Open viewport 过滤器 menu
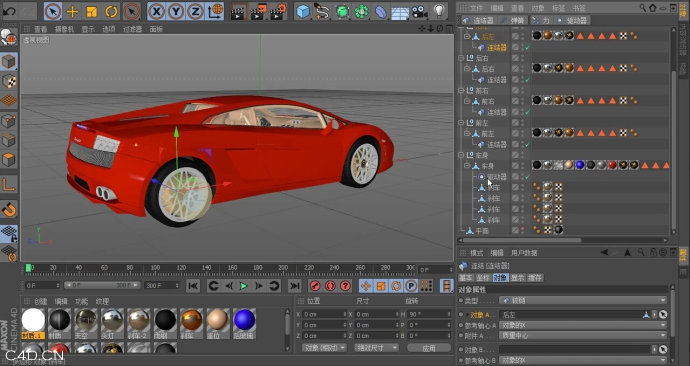The image size is (690, 366). pyautogui.click(x=132, y=29)
